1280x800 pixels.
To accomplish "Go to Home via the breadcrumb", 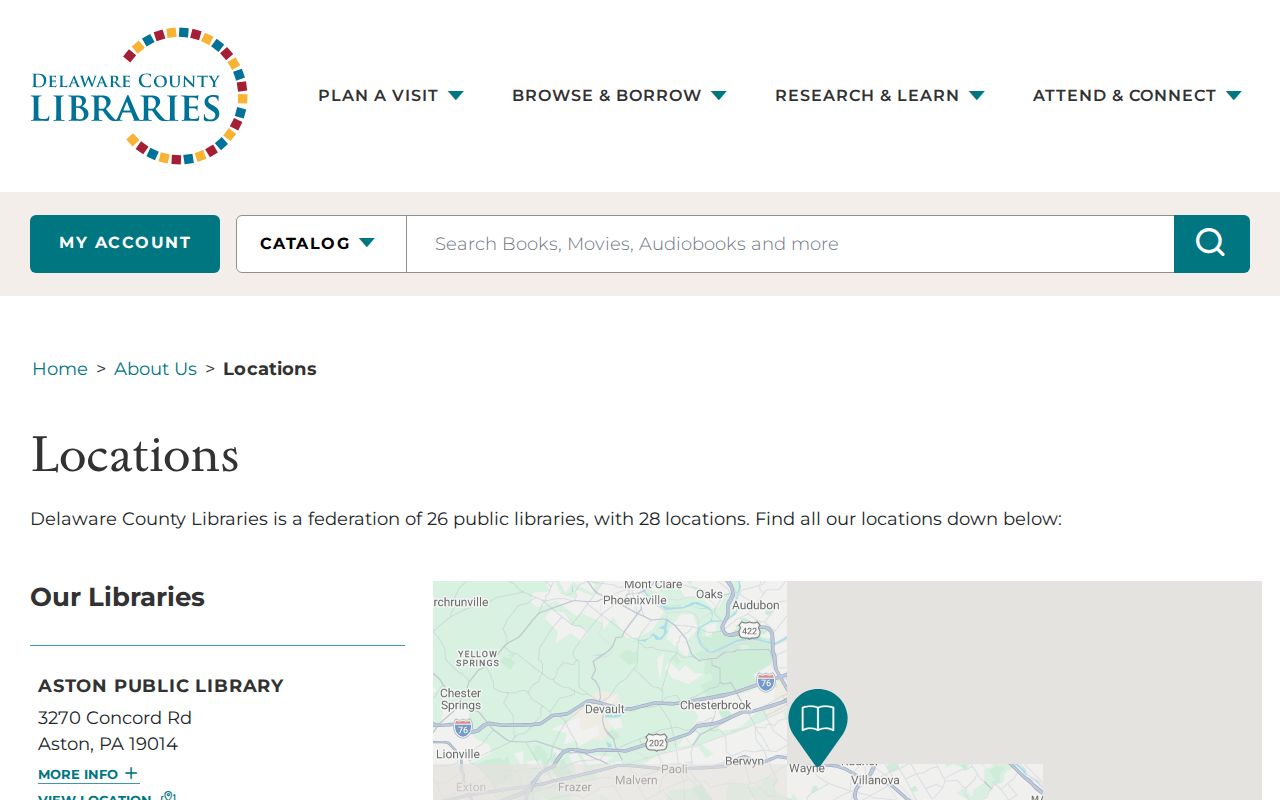I will coord(60,369).
